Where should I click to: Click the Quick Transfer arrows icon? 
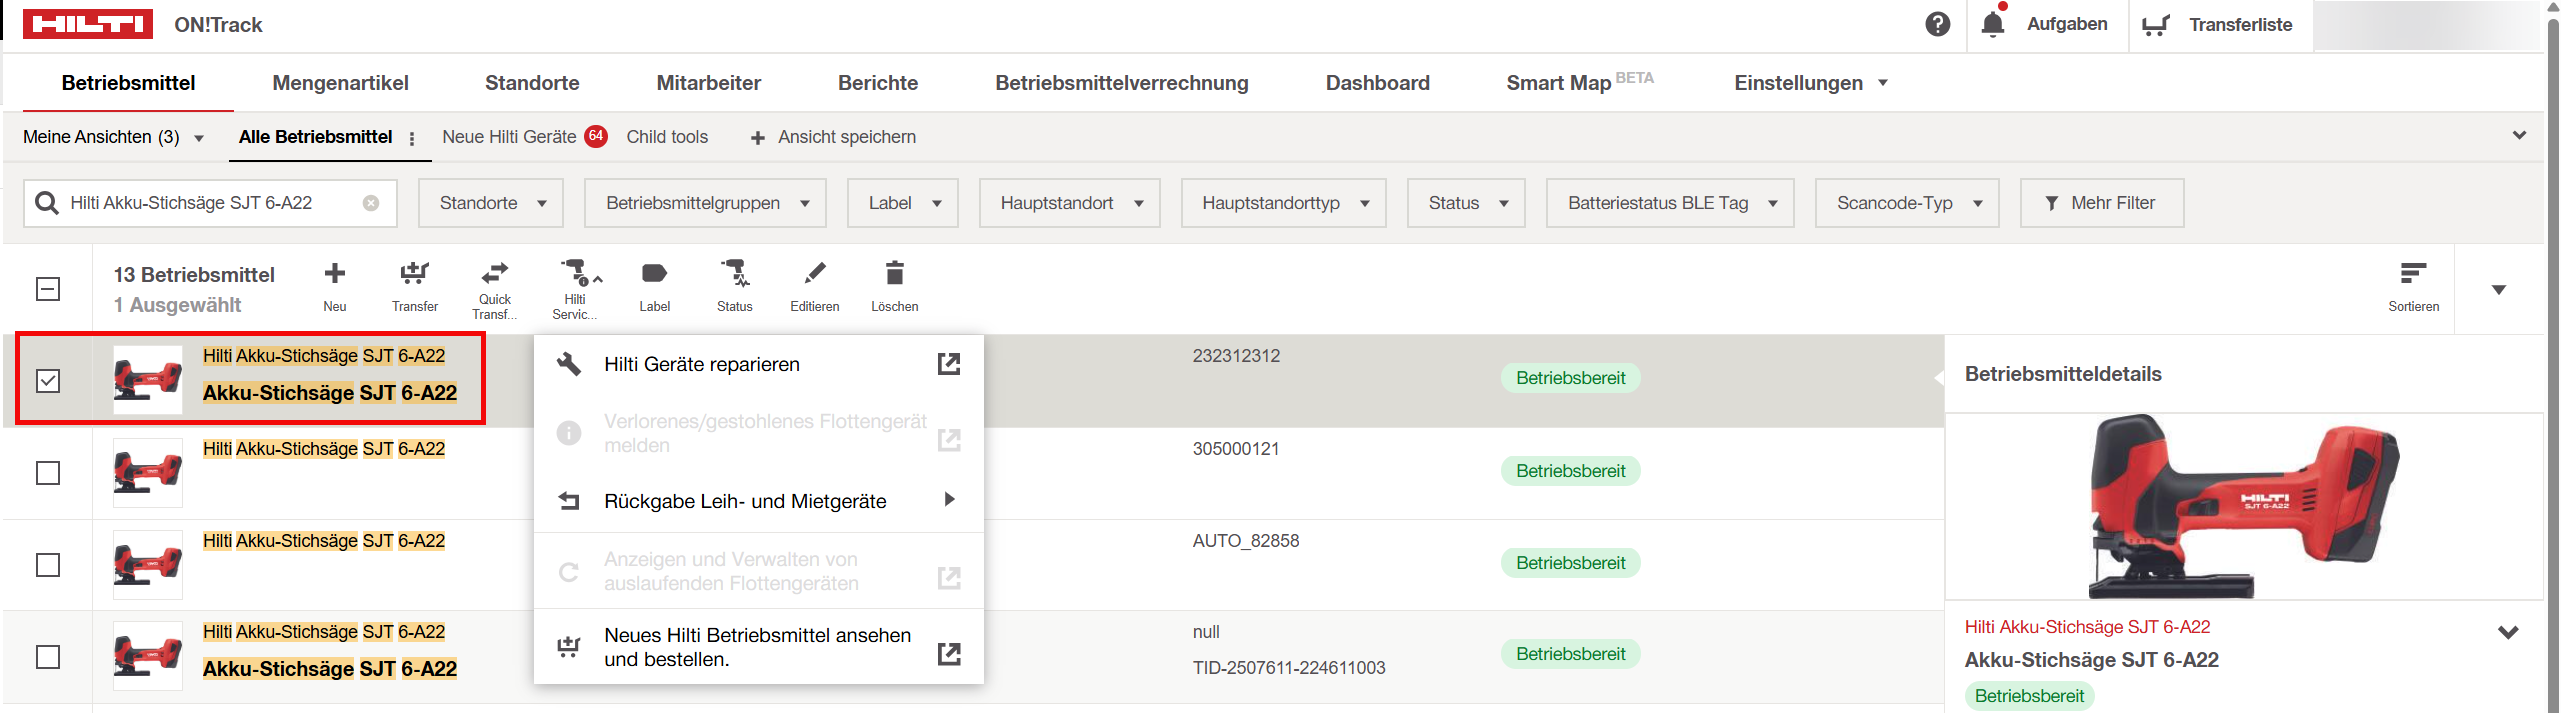(x=495, y=272)
